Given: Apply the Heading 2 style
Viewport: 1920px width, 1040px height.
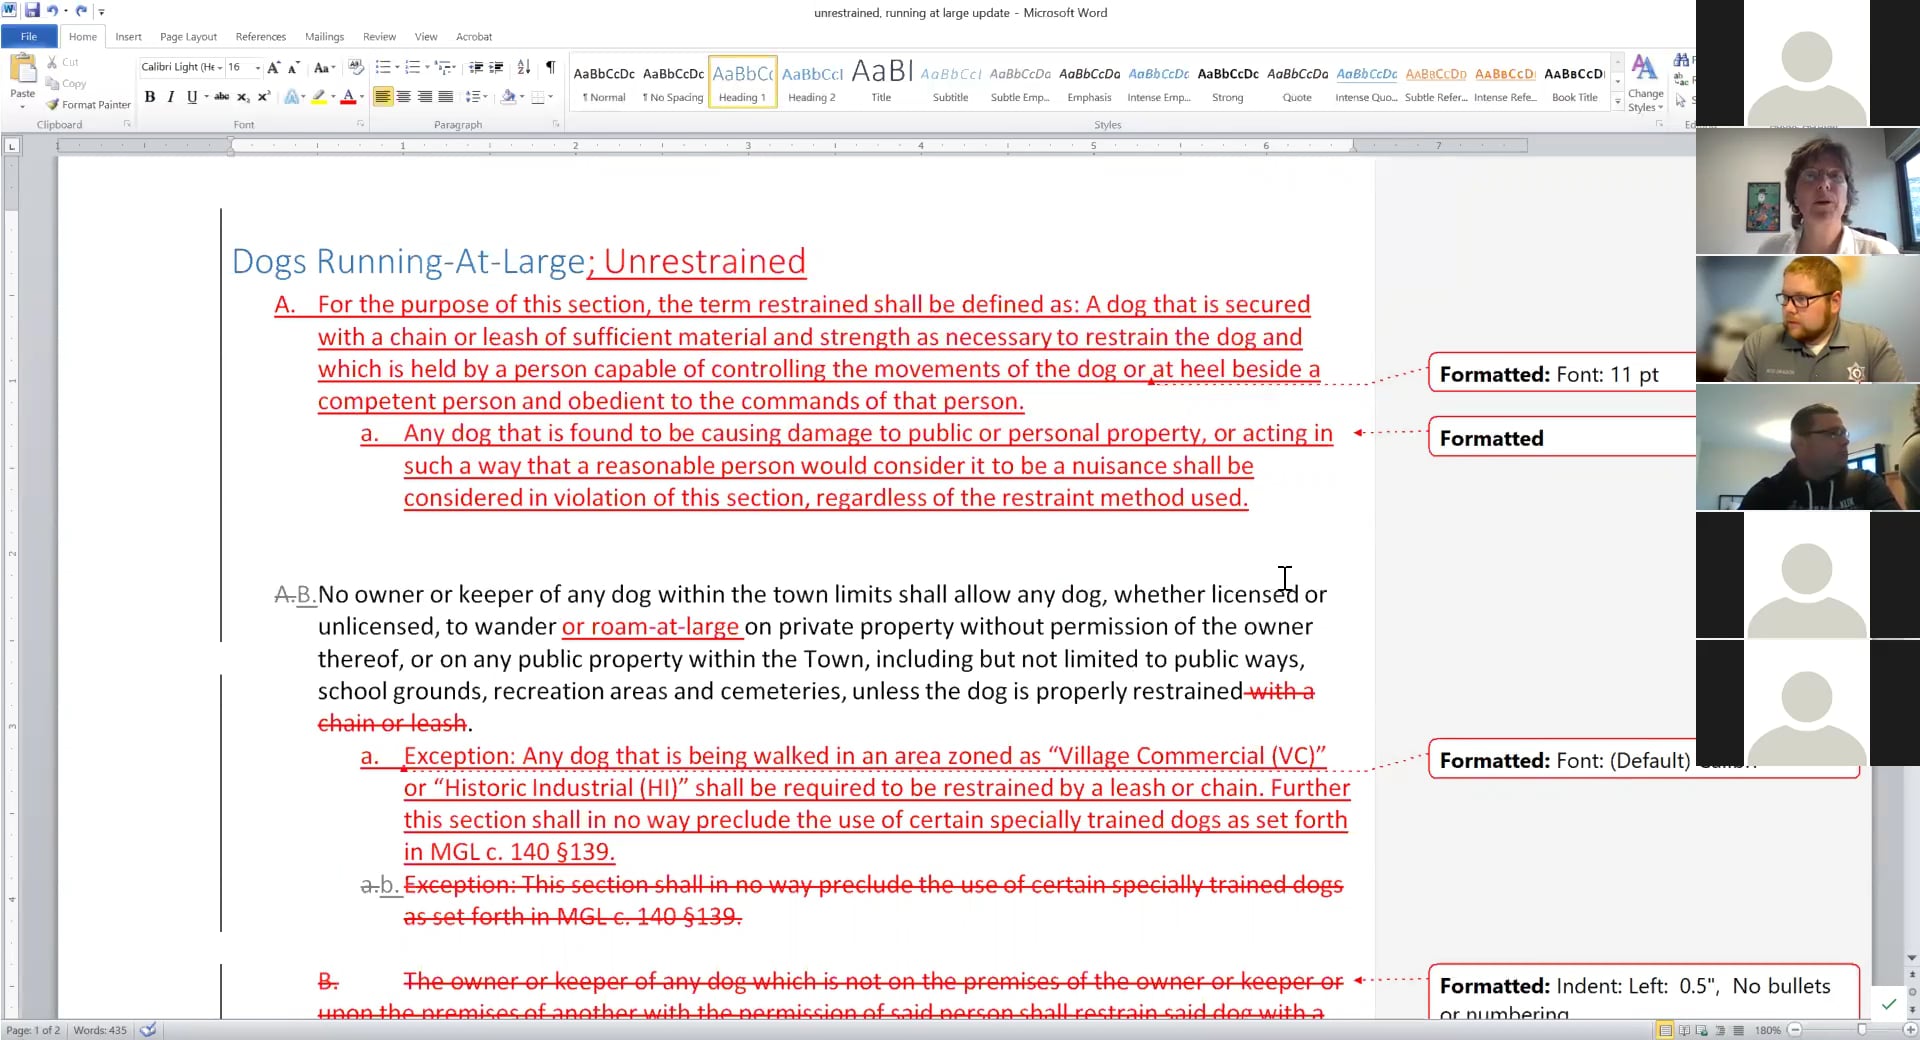Looking at the screenshot, I should click(x=812, y=82).
